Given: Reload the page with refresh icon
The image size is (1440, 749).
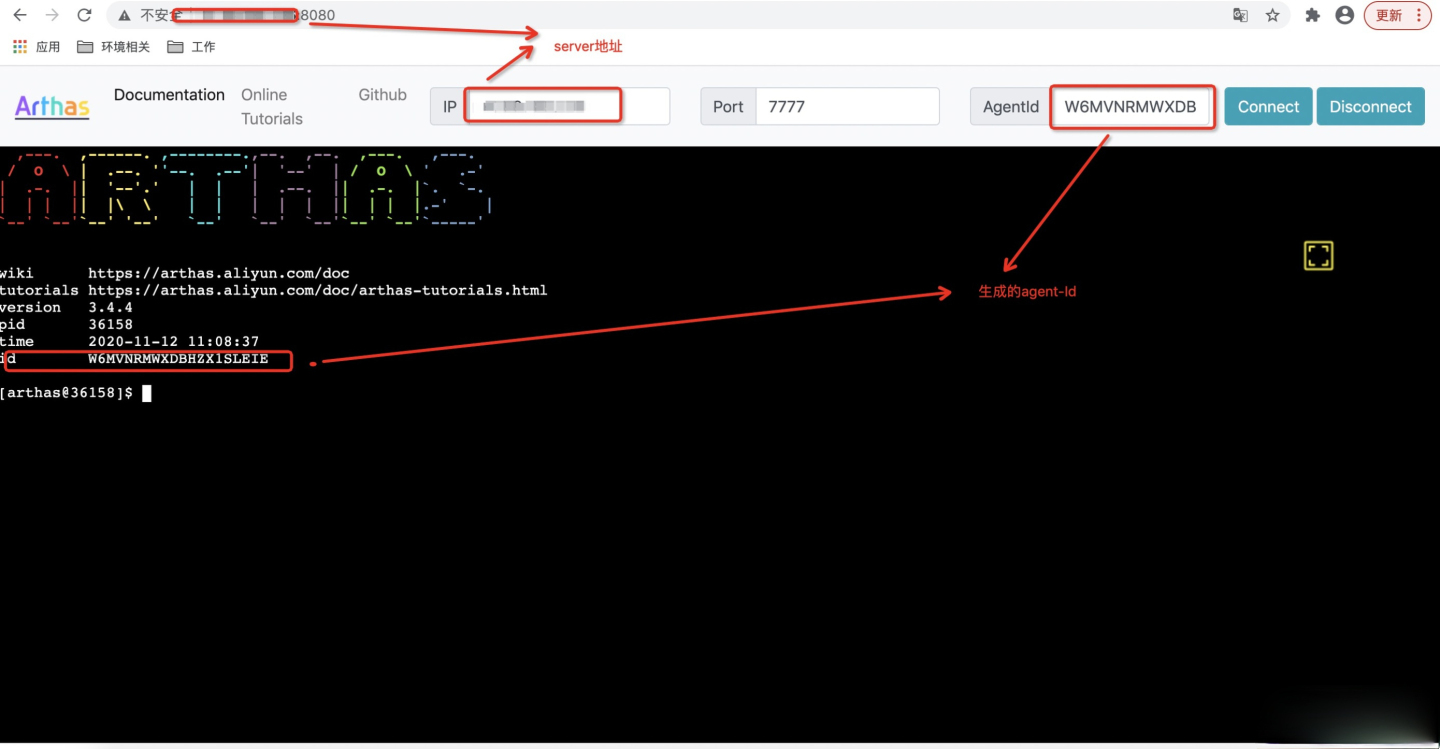Looking at the screenshot, I should (85, 15).
